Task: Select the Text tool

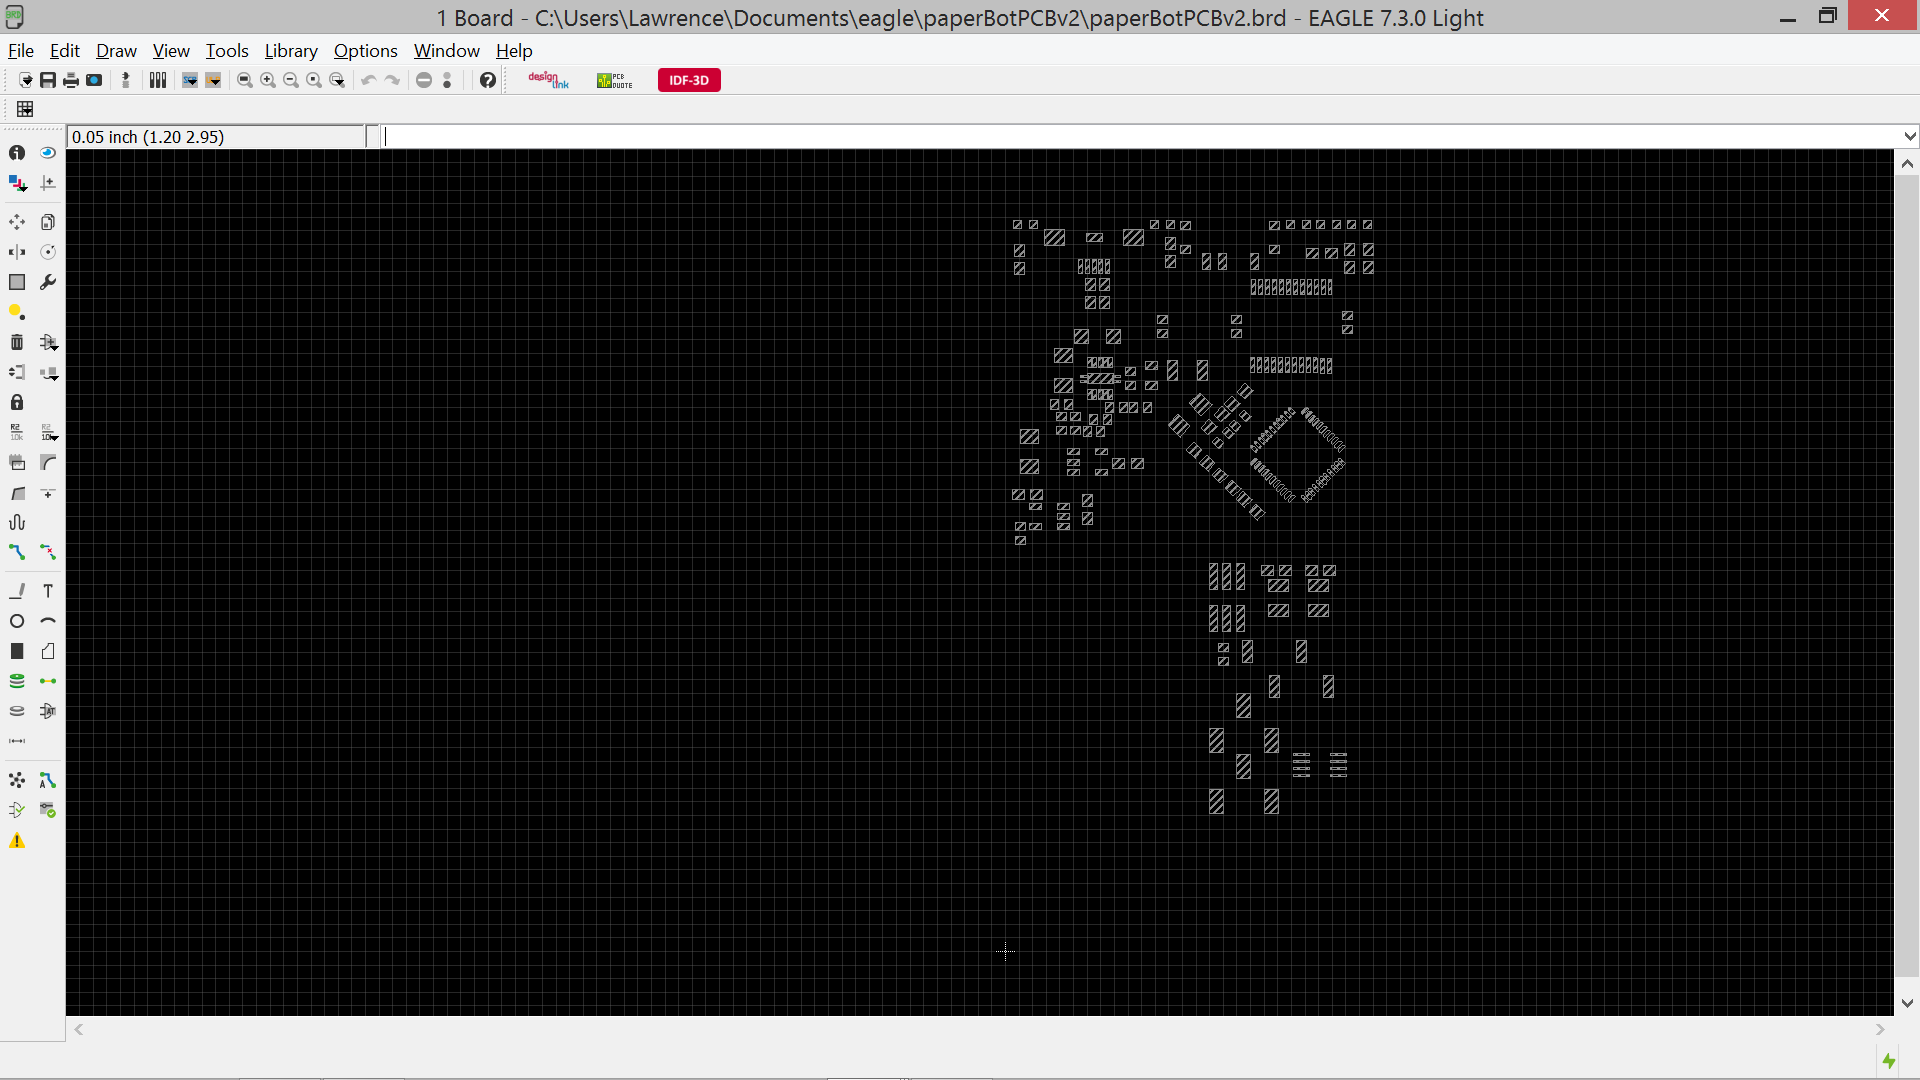Action: (x=48, y=591)
